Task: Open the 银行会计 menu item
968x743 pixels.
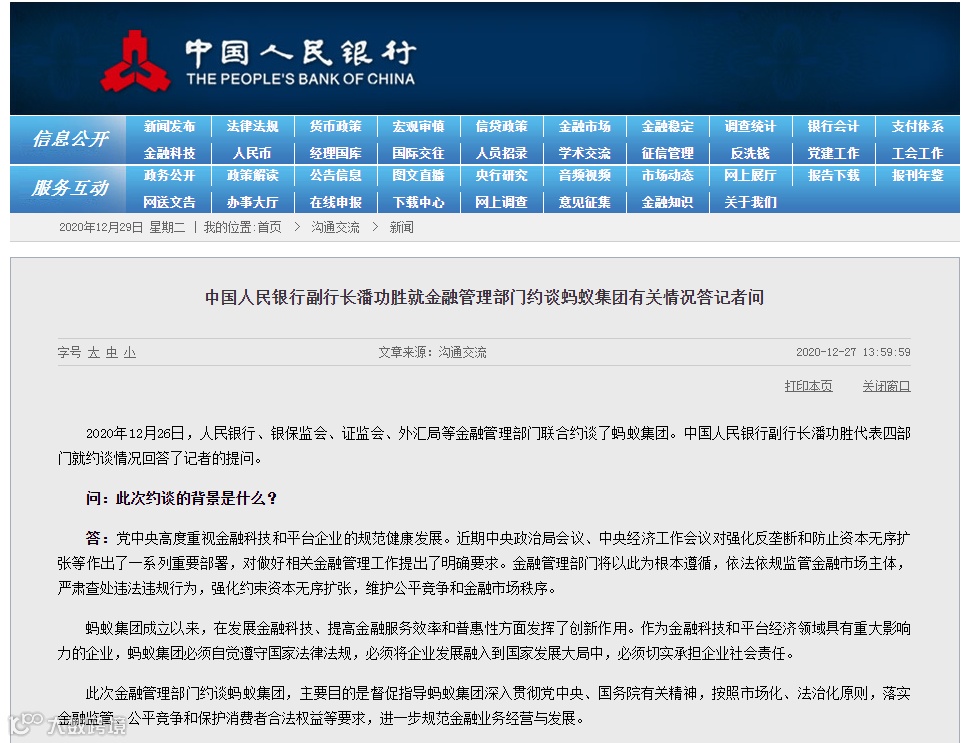Action: (833, 127)
